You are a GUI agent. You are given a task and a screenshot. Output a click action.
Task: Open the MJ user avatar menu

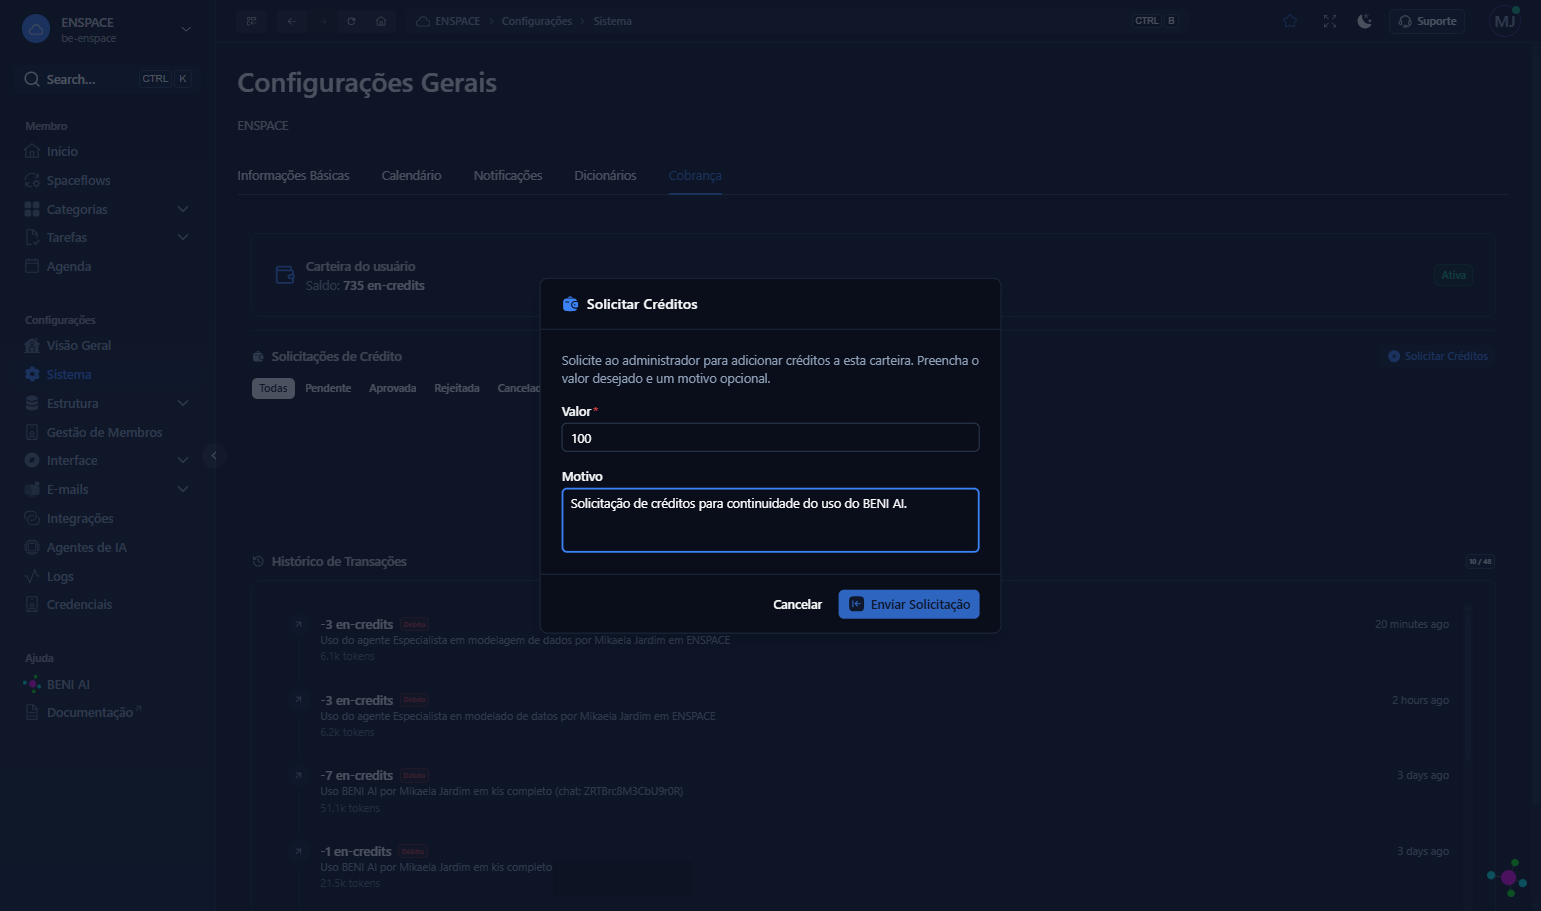point(1504,21)
